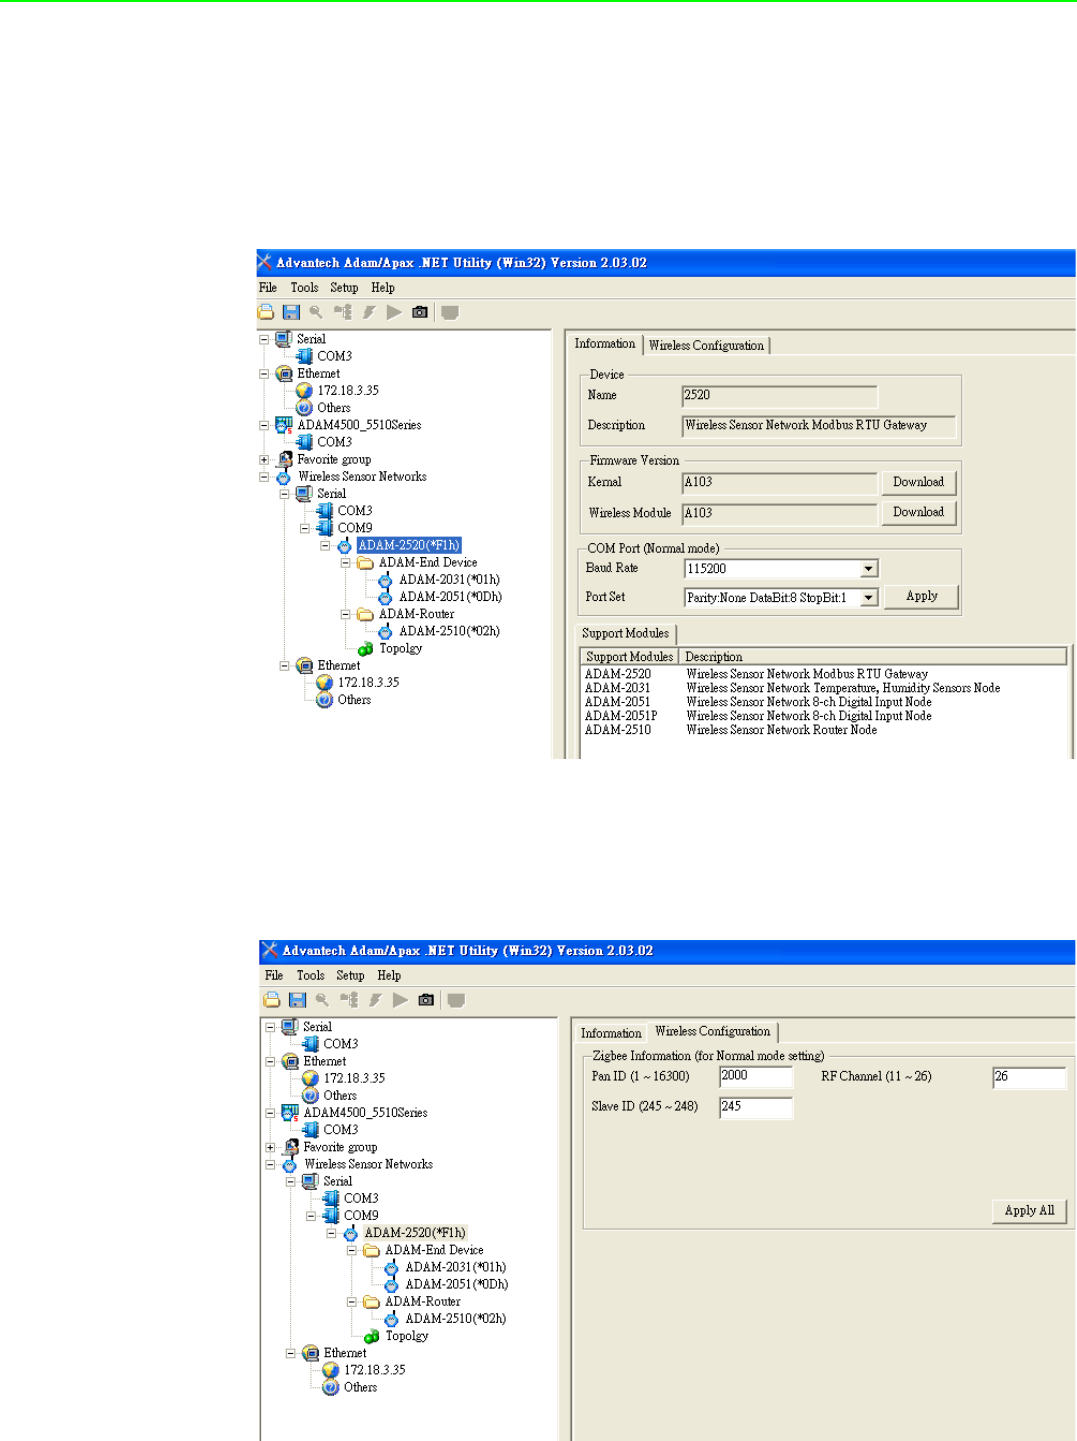Screen dimensions: 1077x1441
Task: Click the ADAM4500_5510Series icon in upper window
Action: pyautogui.click(x=284, y=425)
